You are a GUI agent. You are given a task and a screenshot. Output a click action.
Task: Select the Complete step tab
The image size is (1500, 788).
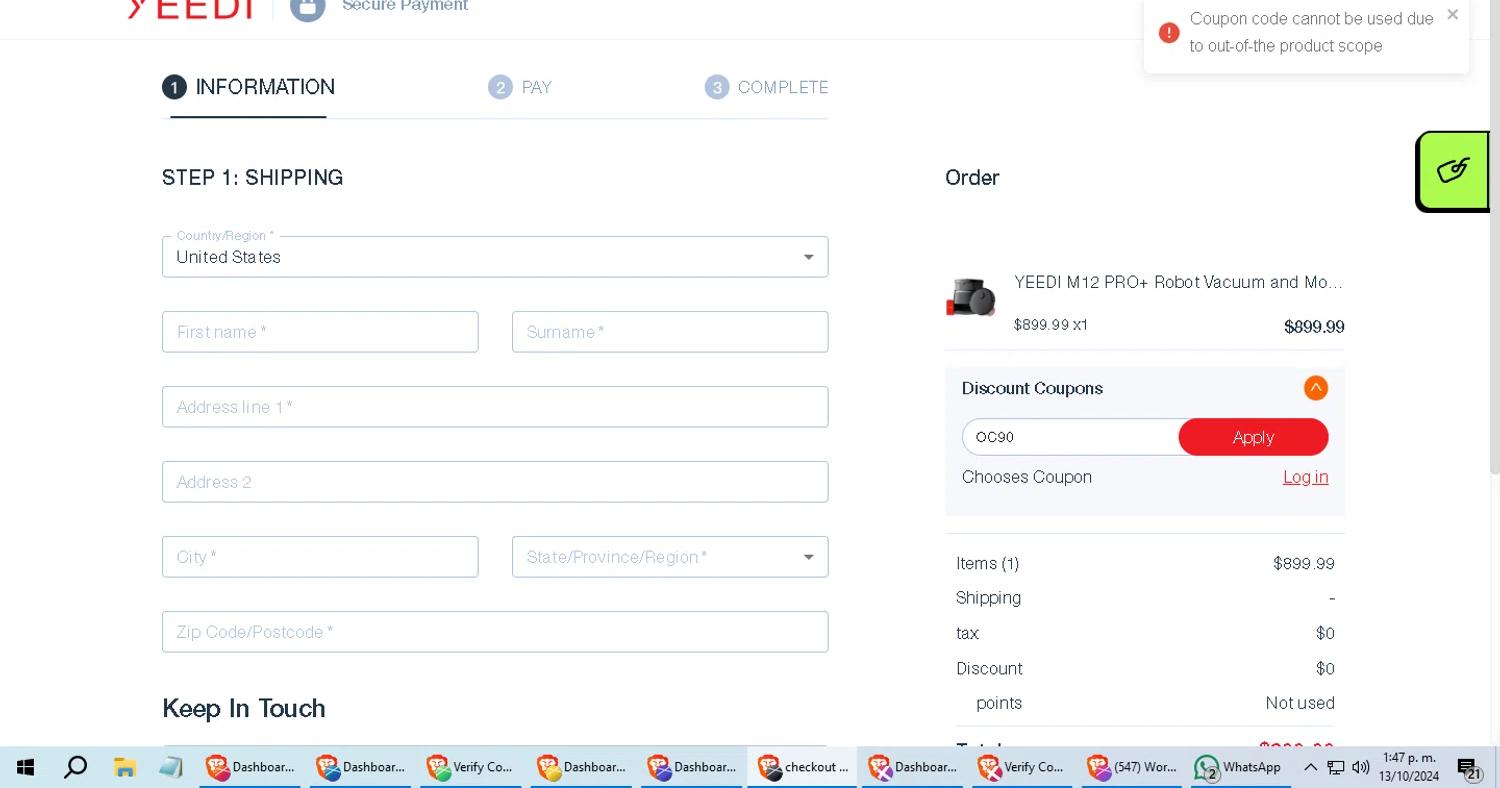click(767, 87)
